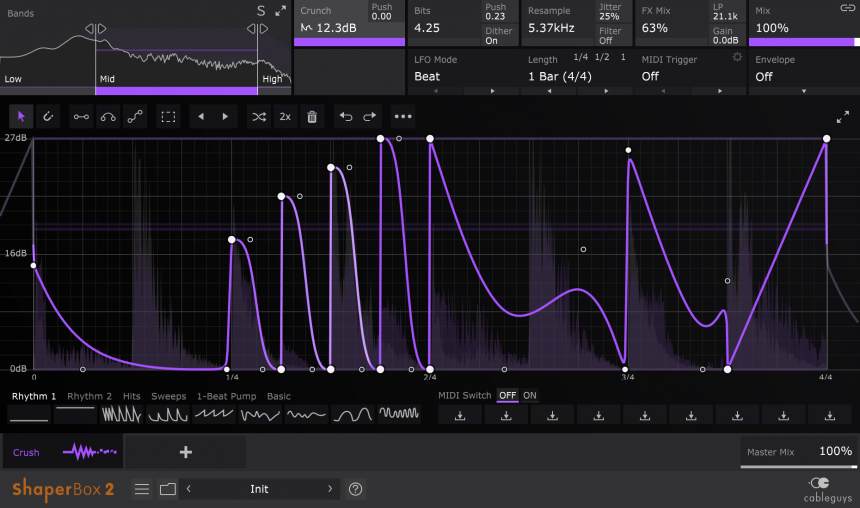Open the 1-Beat Pump preset tab
Screen dimensions: 860x508
point(226,396)
